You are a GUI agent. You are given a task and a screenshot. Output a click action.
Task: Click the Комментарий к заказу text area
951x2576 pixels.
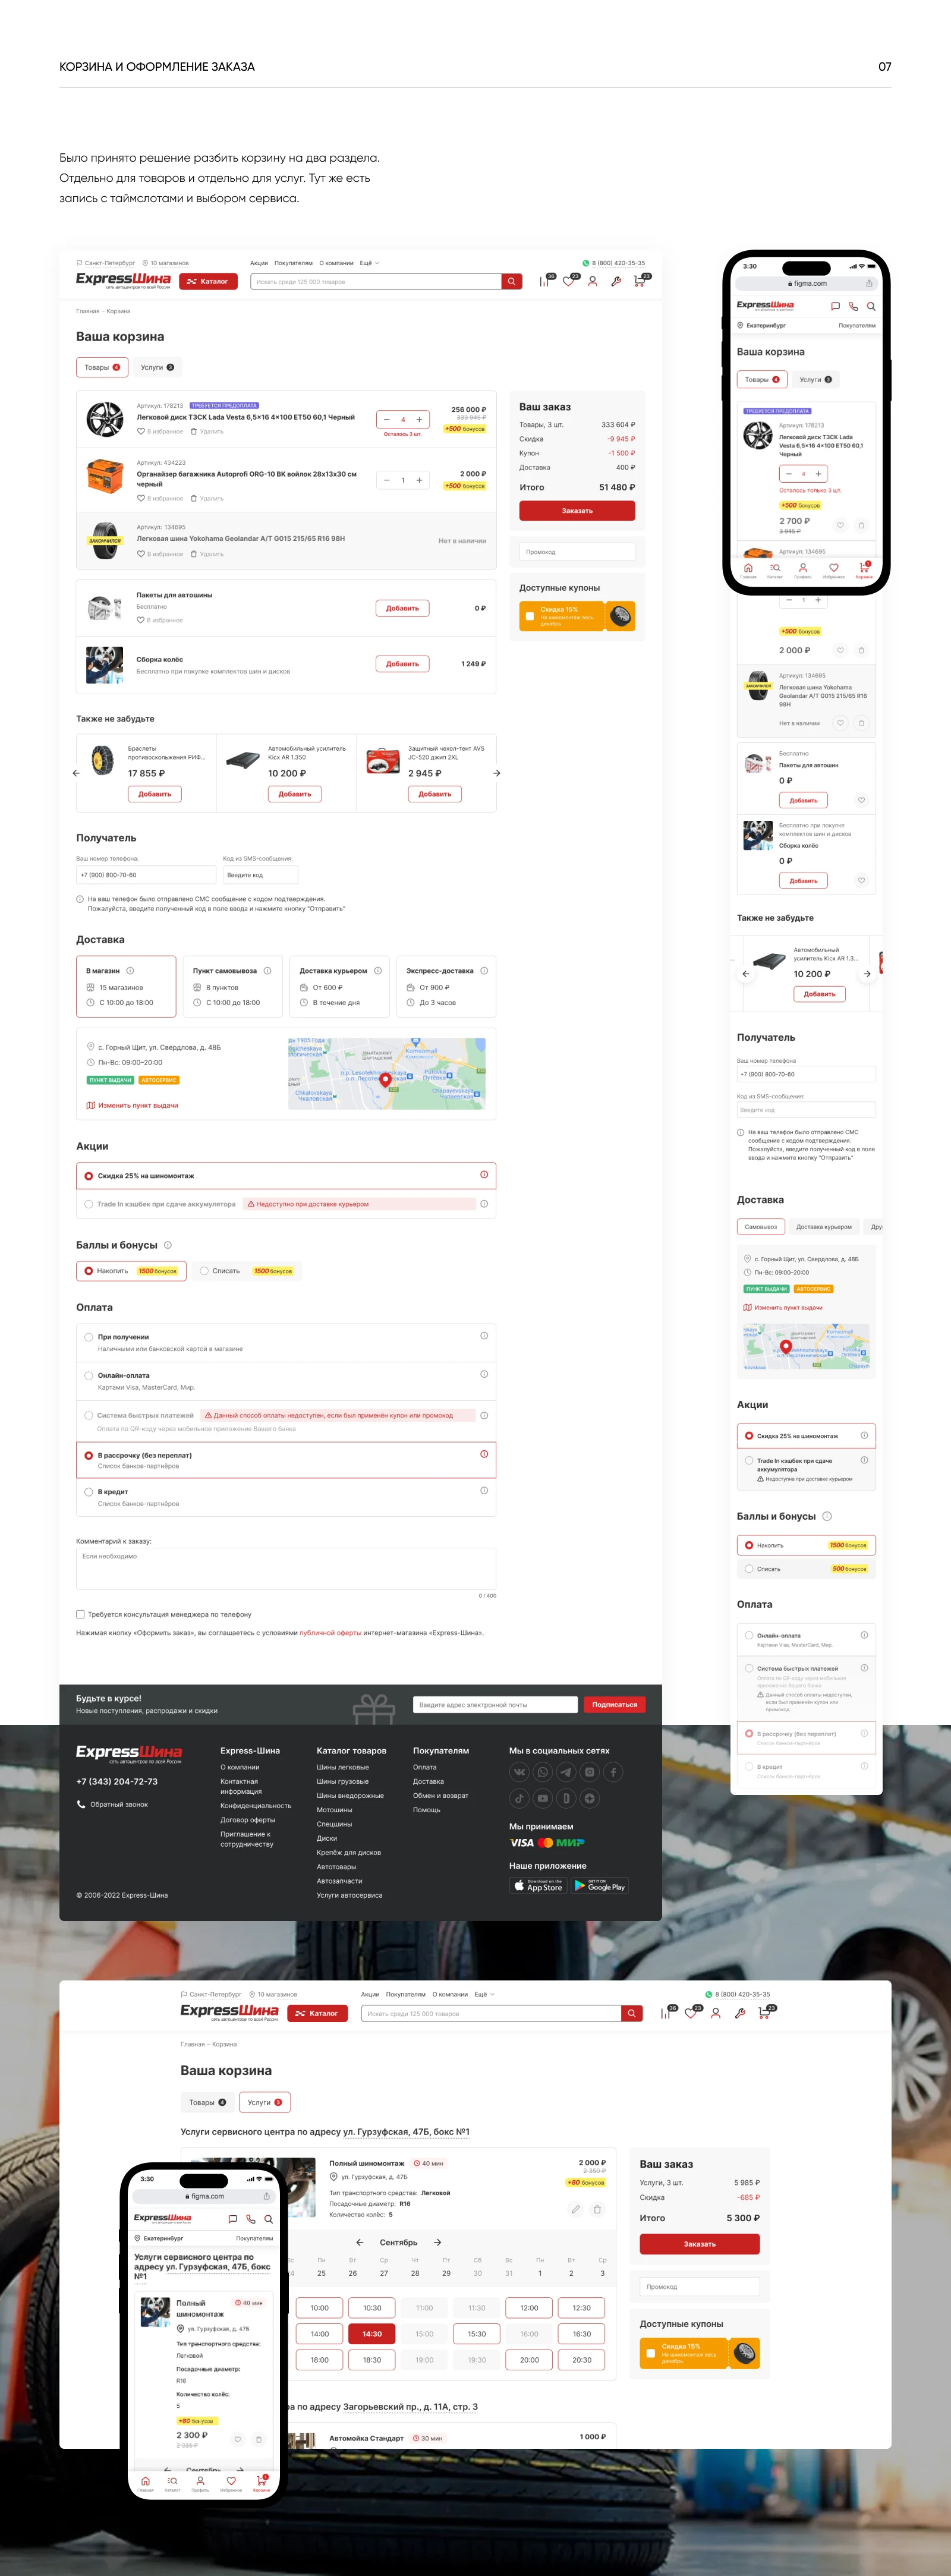[x=286, y=1568]
